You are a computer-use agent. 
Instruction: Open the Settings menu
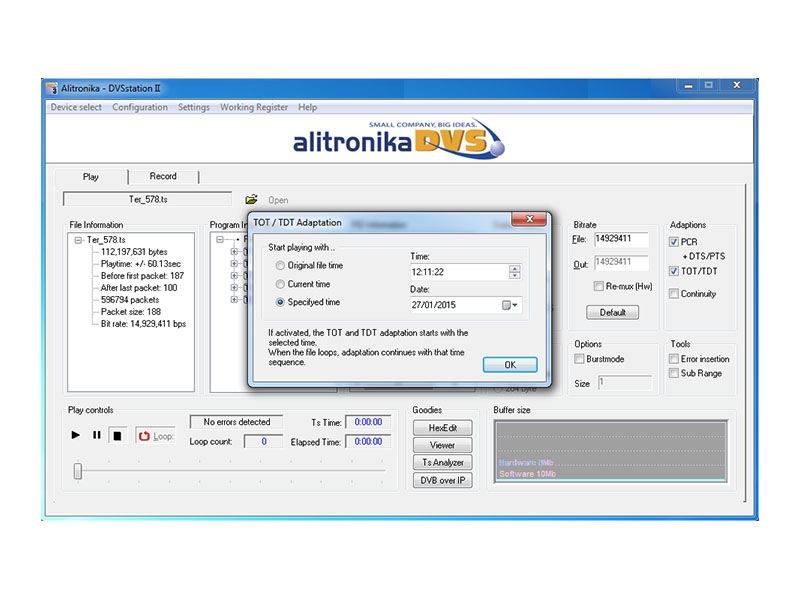(x=194, y=107)
